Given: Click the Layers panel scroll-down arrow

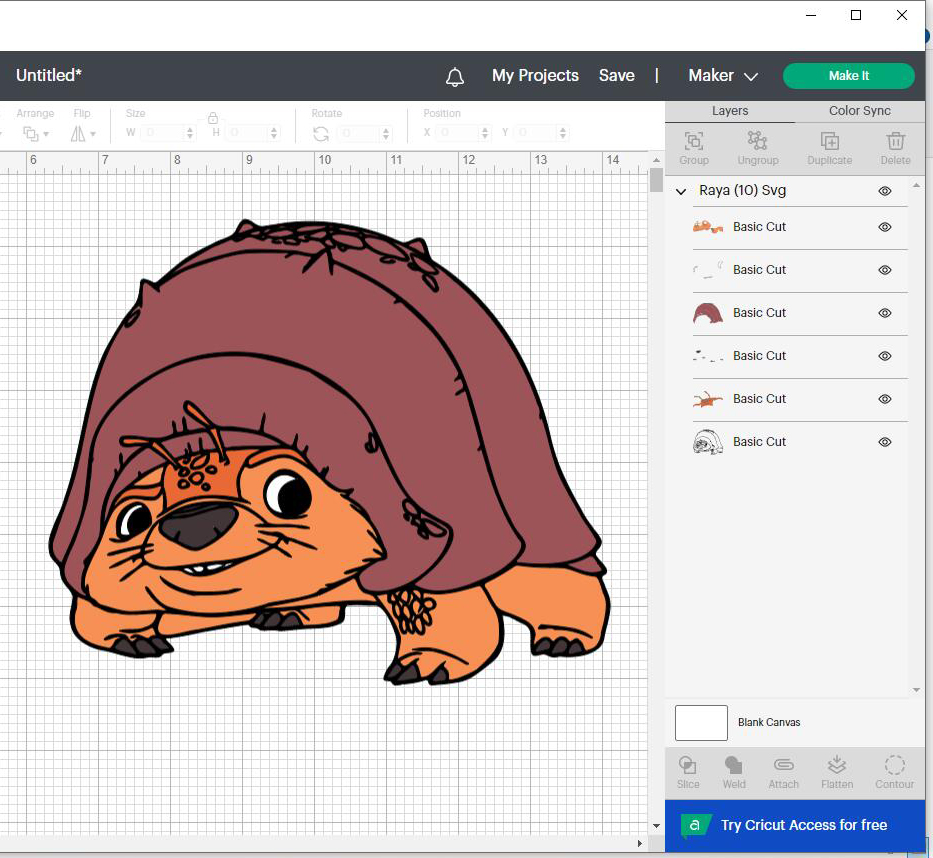Looking at the screenshot, I should click(x=916, y=690).
